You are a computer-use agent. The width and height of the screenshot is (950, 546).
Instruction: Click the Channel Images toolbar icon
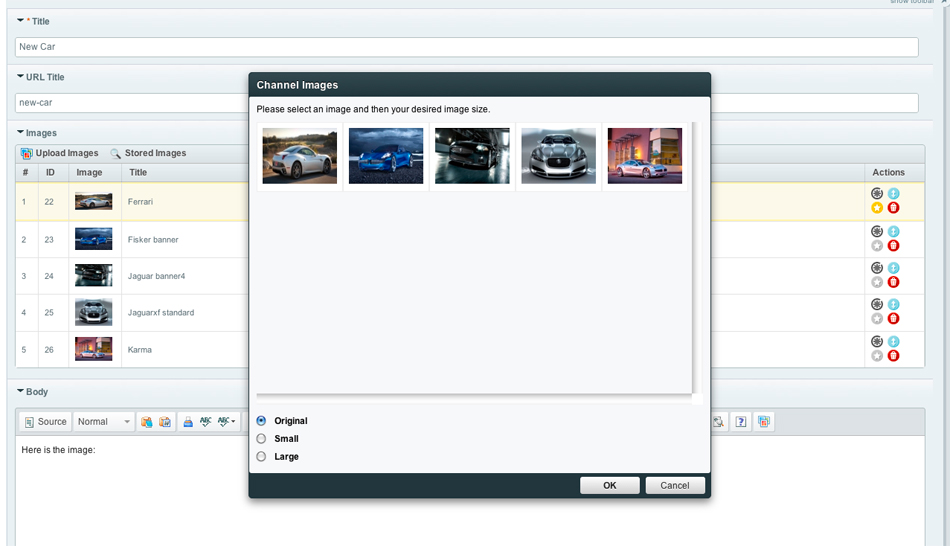[763, 422]
